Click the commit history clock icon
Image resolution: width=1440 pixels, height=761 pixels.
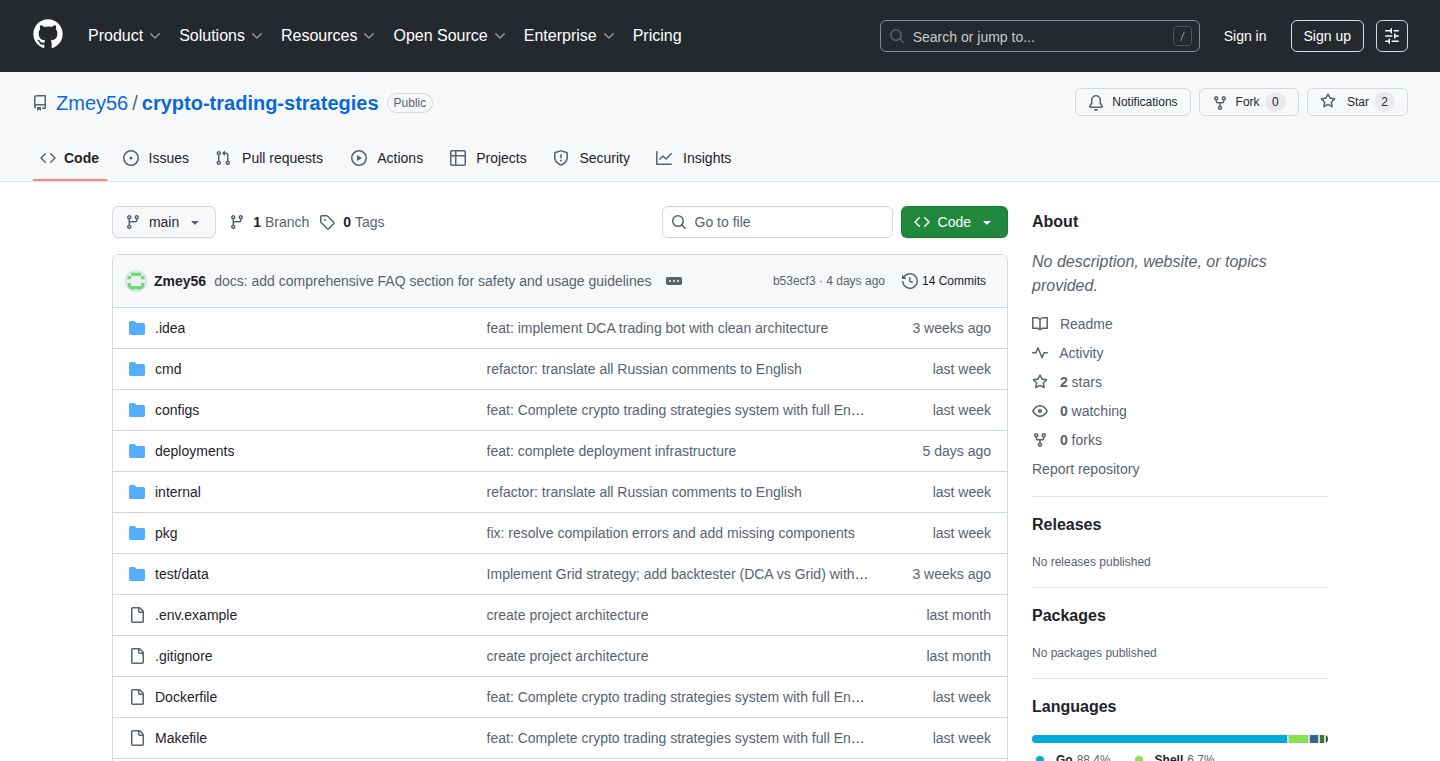pos(909,281)
